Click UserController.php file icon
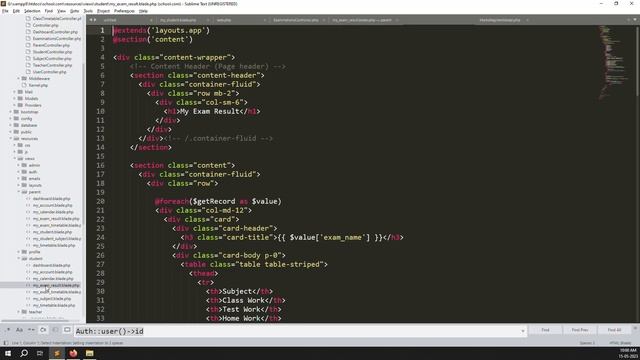The image size is (640, 360). pos(29,72)
